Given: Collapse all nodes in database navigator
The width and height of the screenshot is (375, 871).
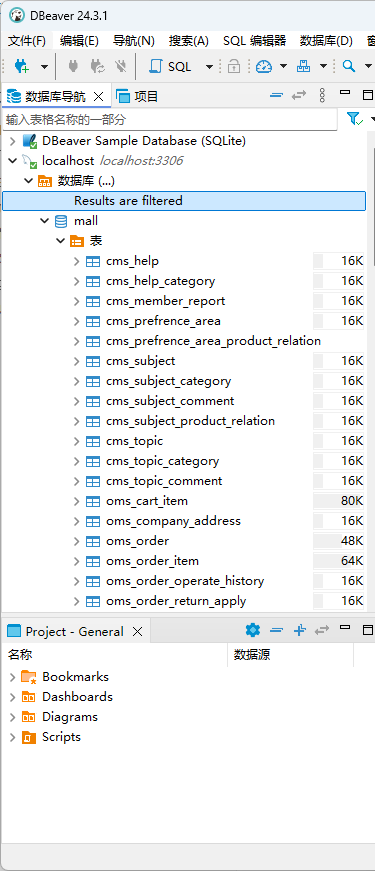Looking at the screenshot, I should tap(276, 96).
